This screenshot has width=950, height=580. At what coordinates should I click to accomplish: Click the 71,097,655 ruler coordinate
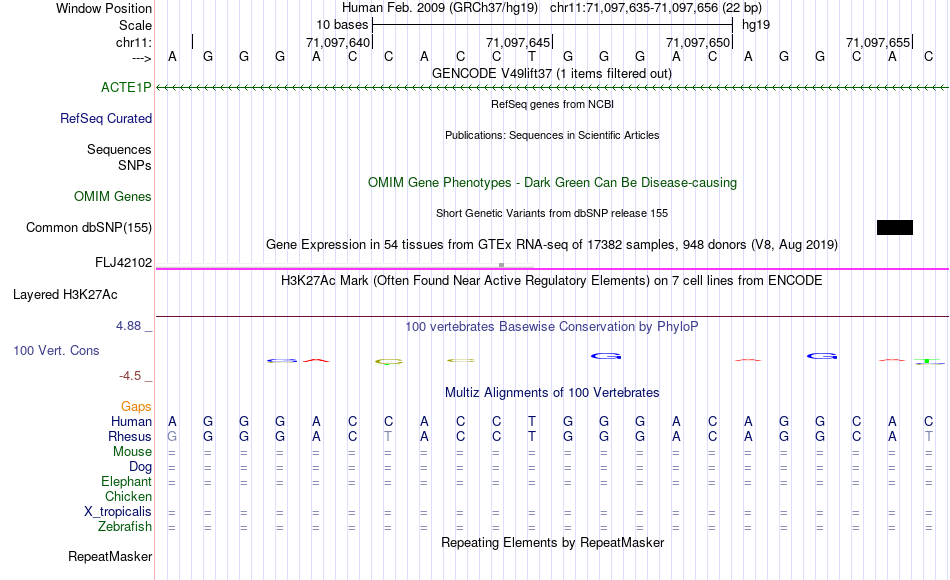878,42
